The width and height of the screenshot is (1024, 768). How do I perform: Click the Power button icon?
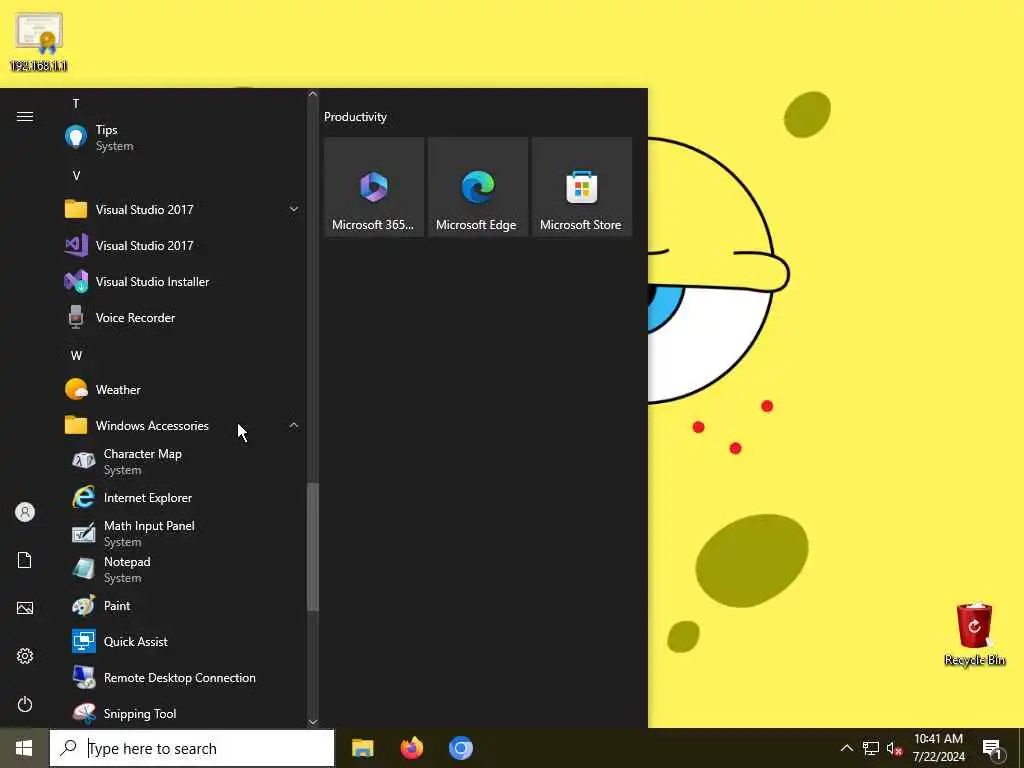[25, 704]
